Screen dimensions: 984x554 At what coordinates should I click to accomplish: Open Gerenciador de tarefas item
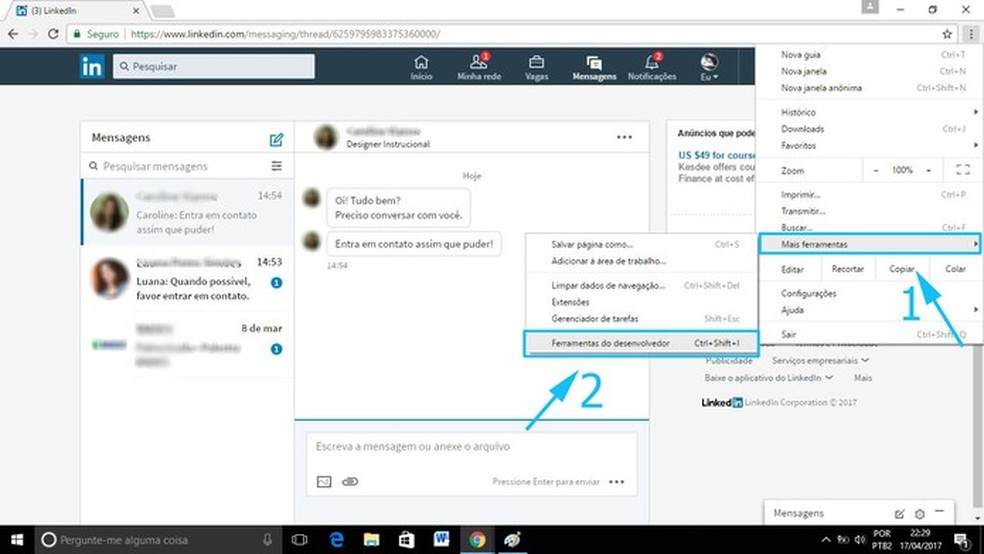641,319
